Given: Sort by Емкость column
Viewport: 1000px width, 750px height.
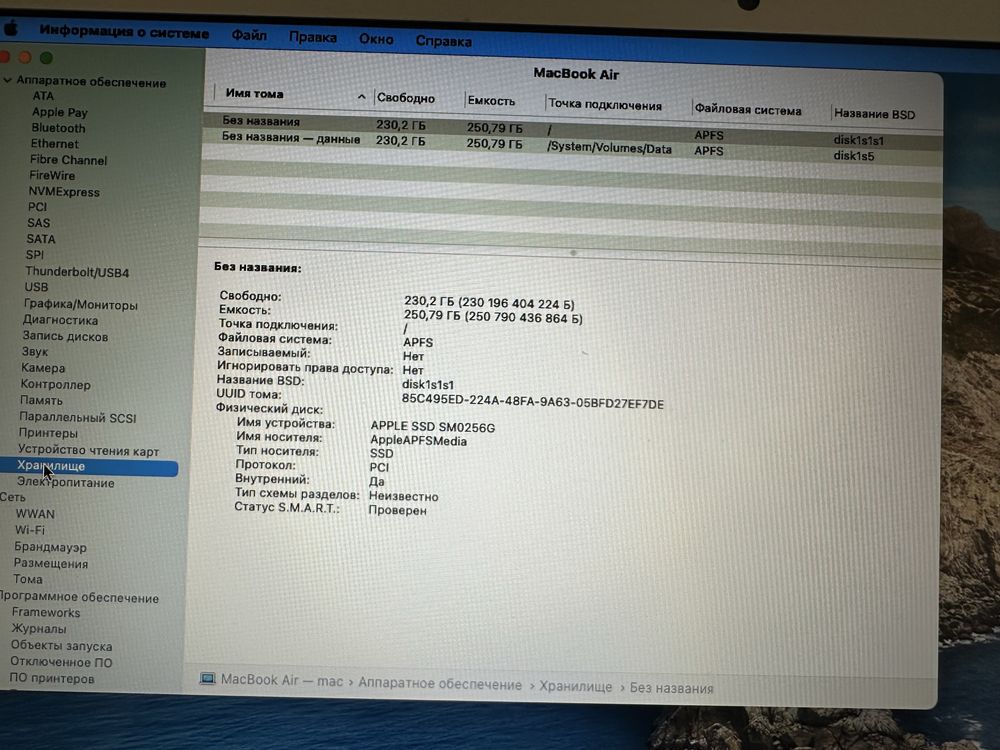Looking at the screenshot, I should pyautogui.click(x=491, y=101).
